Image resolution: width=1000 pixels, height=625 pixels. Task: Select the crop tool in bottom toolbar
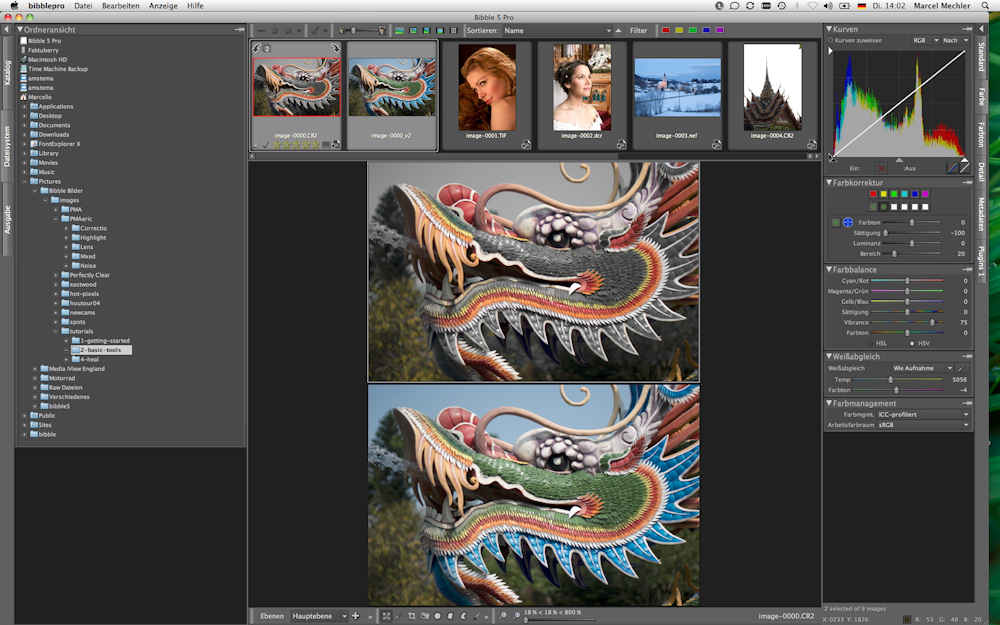click(412, 616)
